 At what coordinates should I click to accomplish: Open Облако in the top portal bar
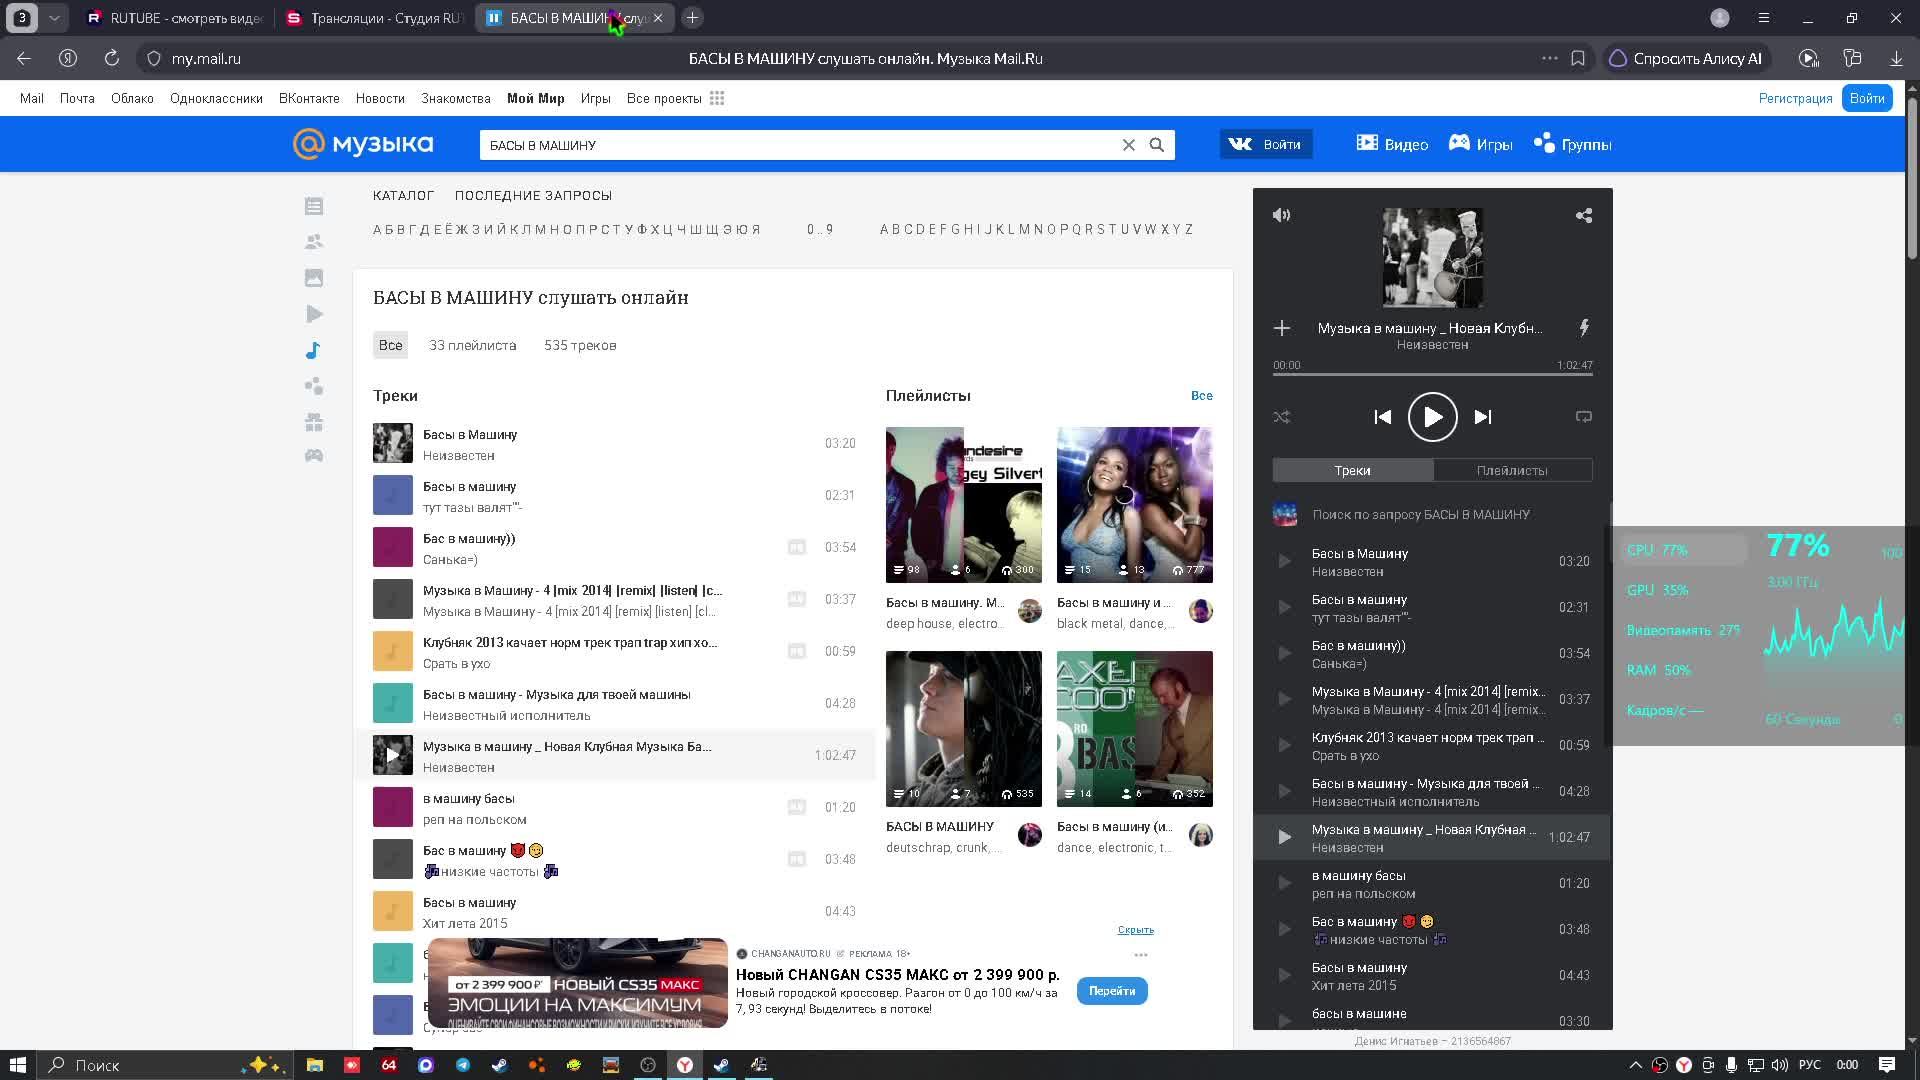pyautogui.click(x=132, y=98)
